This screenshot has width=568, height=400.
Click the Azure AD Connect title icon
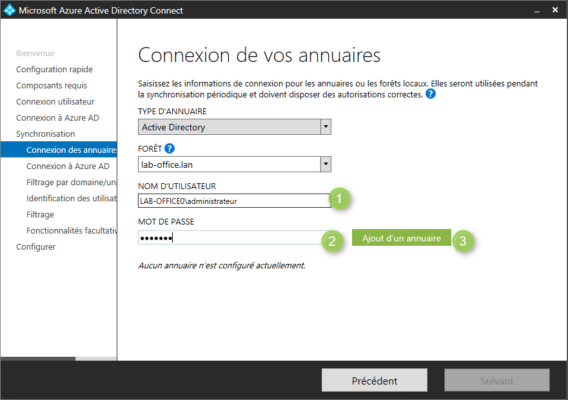click(x=9, y=10)
